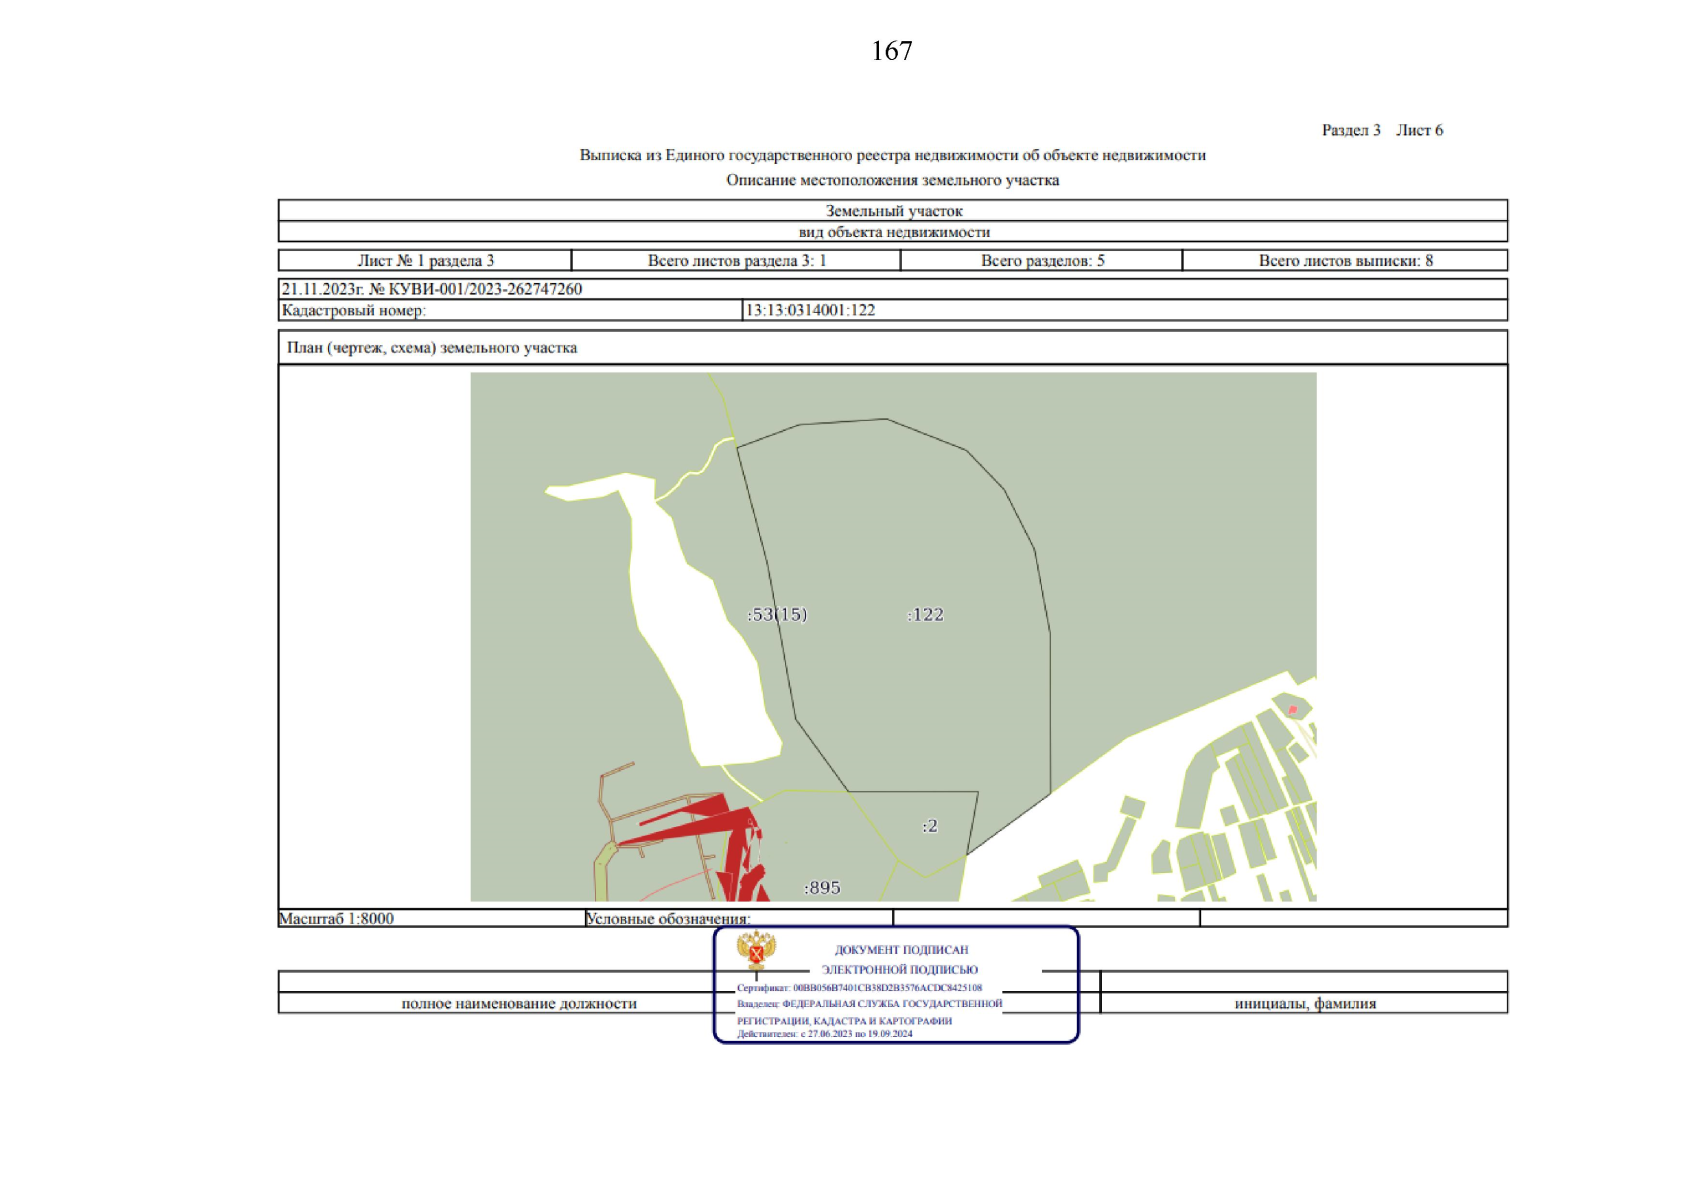Click the "Кадастровый номер:" label cell

(x=354, y=310)
